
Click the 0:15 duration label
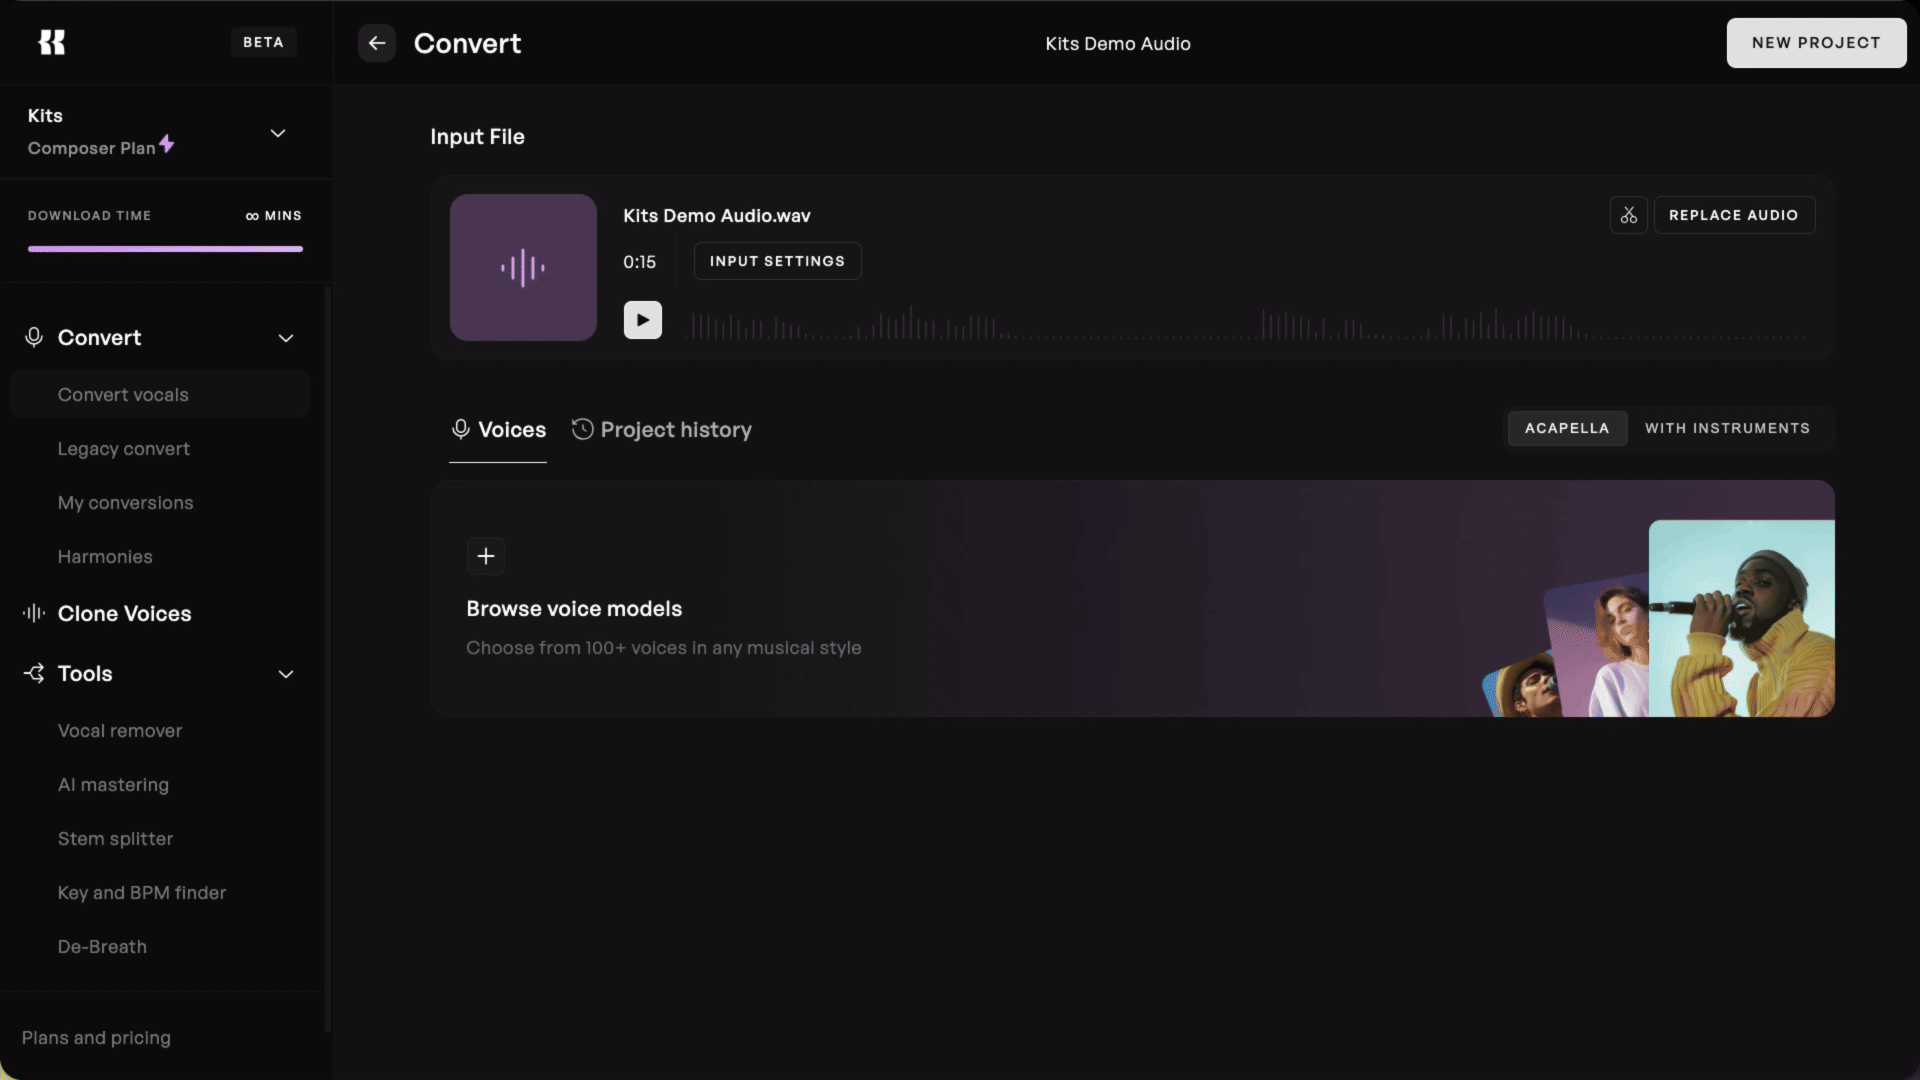[x=639, y=262]
